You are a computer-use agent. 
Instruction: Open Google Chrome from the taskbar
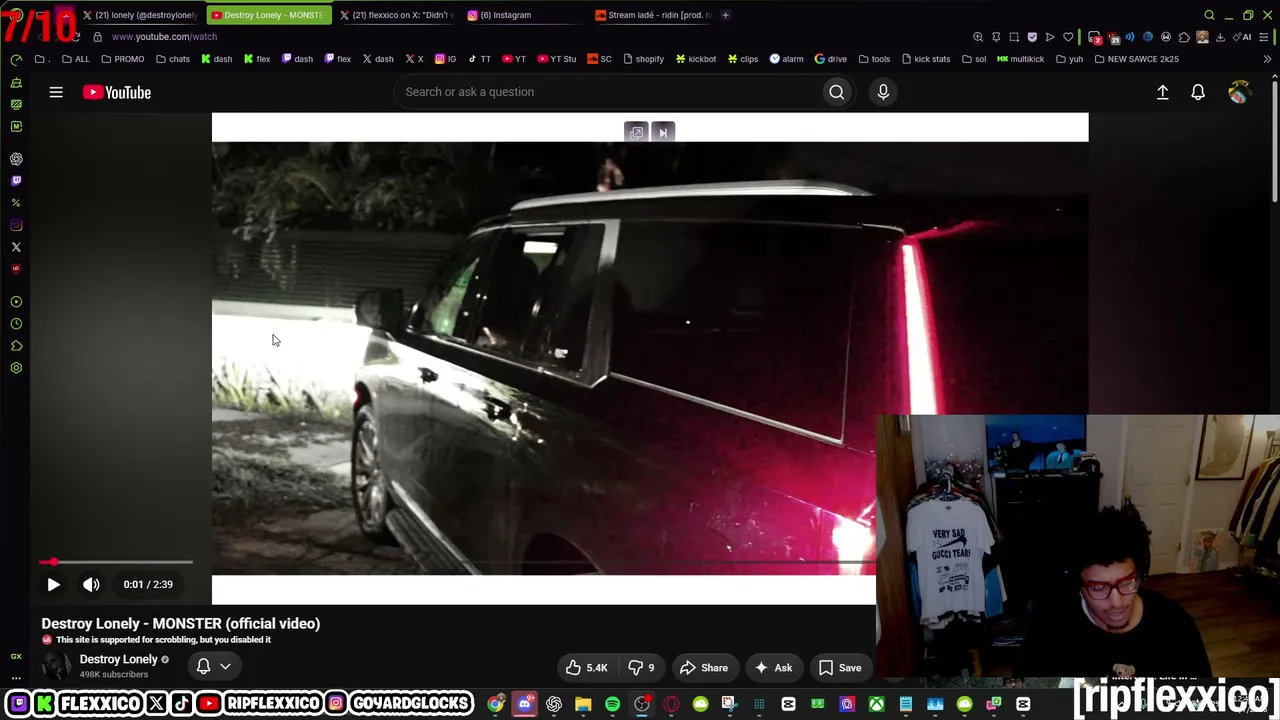[496, 704]
